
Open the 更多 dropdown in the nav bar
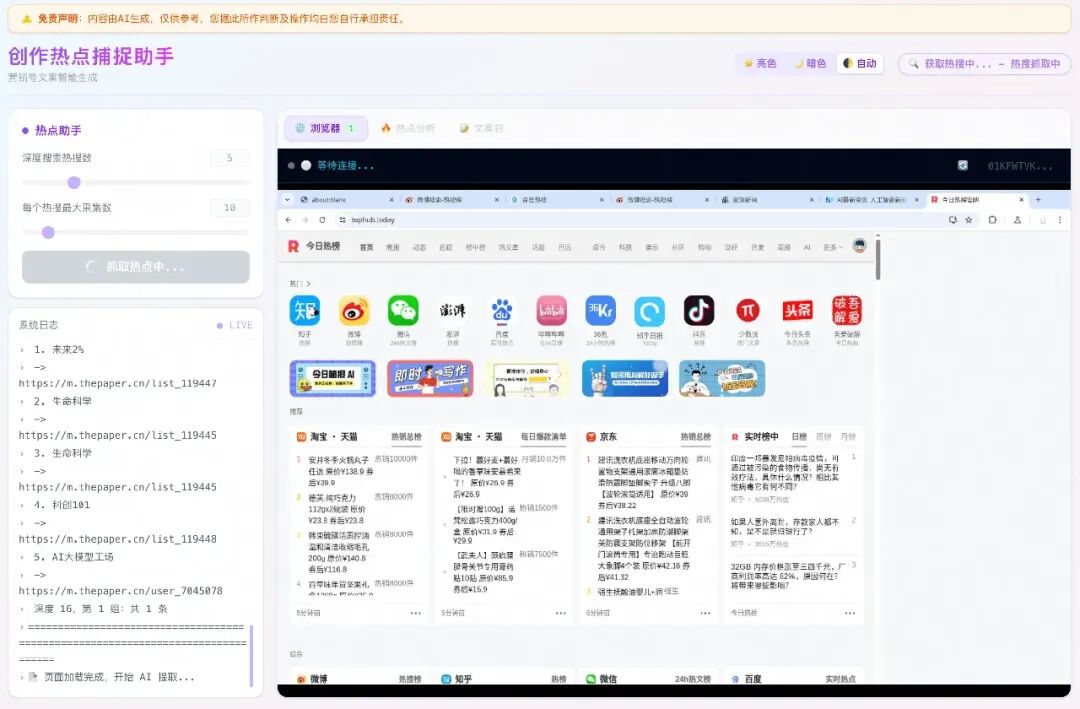(830, 247)
